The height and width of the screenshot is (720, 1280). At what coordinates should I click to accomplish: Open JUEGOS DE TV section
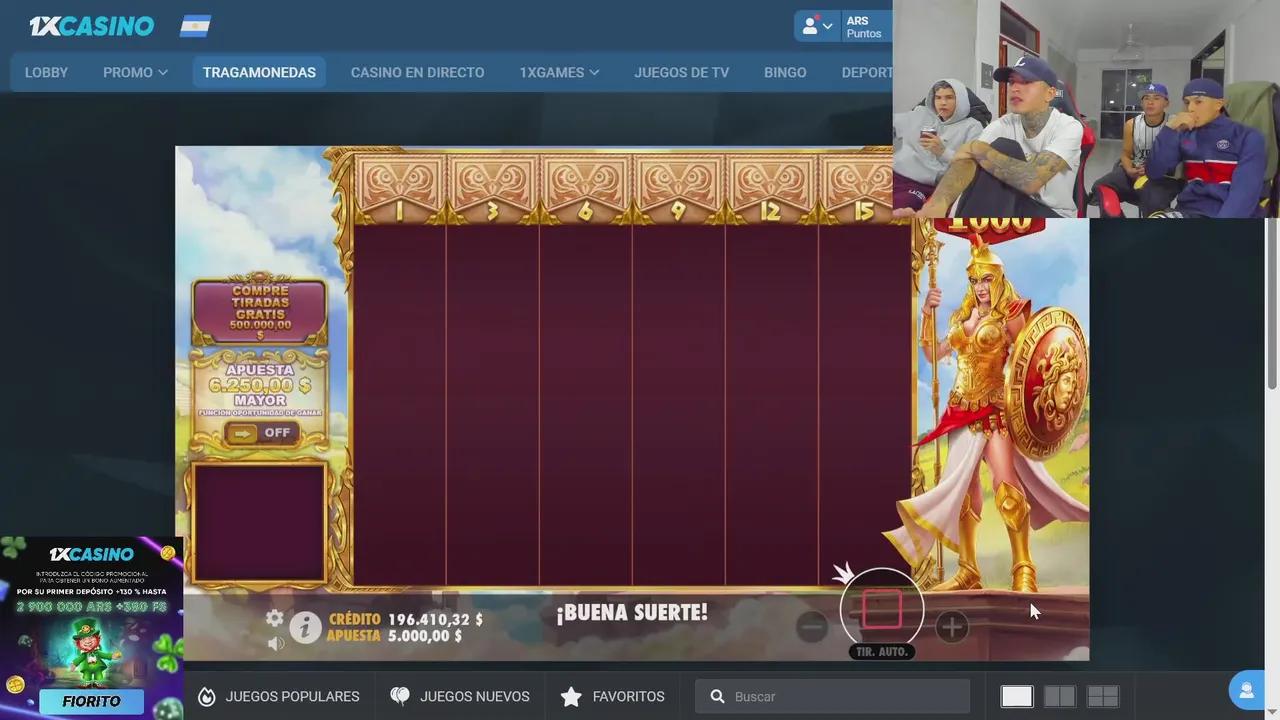(681, 72)
